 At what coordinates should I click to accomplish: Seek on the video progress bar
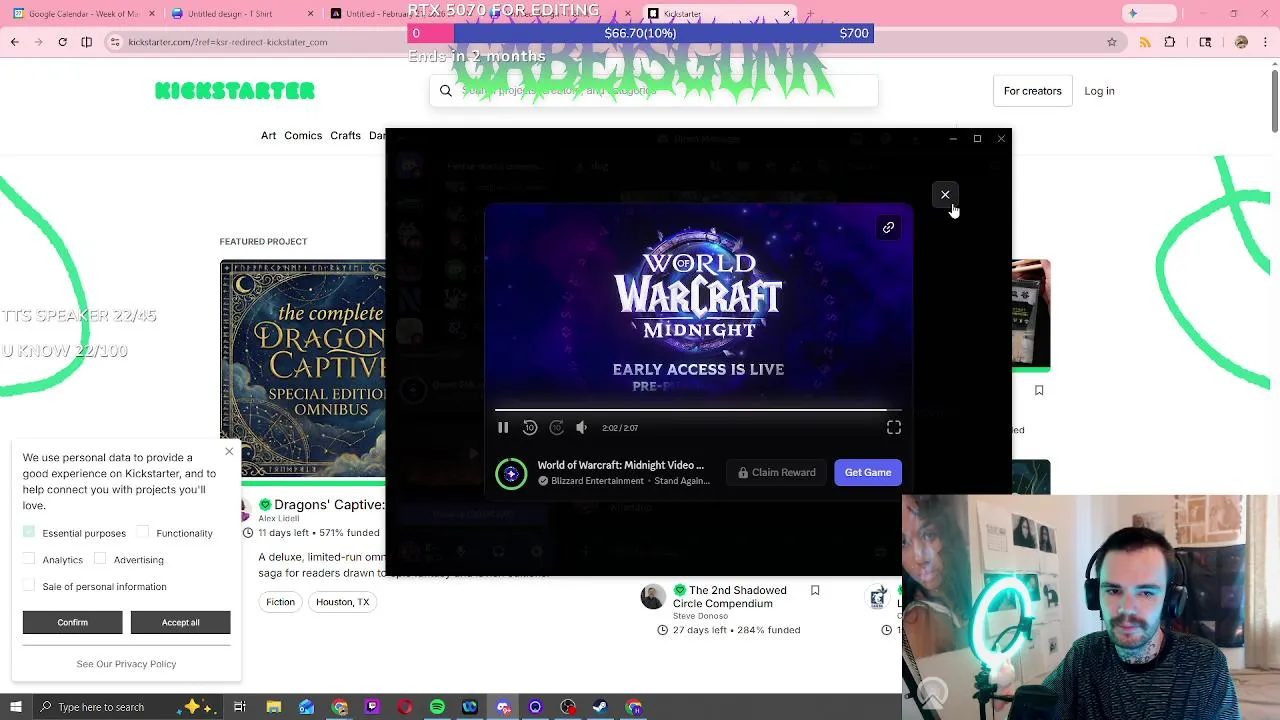pos(698,410)
